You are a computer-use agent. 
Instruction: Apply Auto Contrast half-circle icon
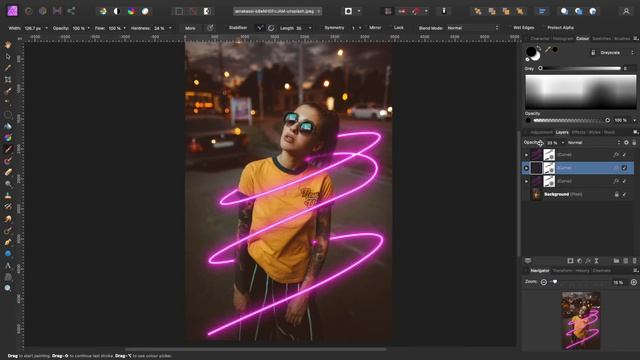click(x=117, y=11)
